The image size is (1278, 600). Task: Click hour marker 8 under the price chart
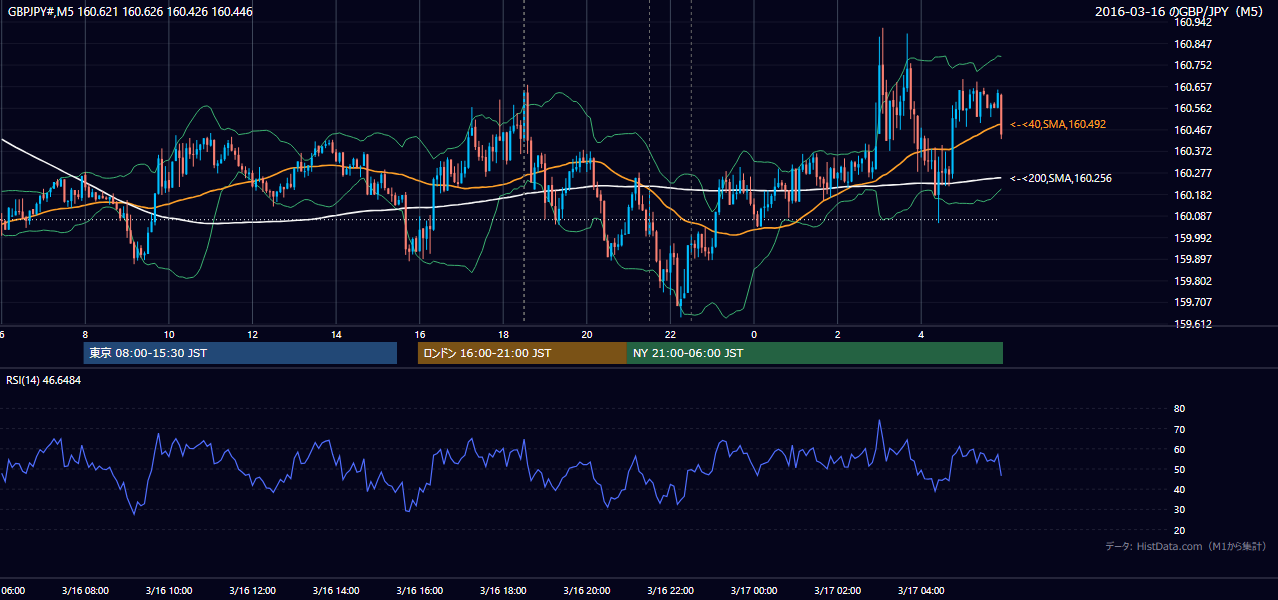tap(85, 335)
